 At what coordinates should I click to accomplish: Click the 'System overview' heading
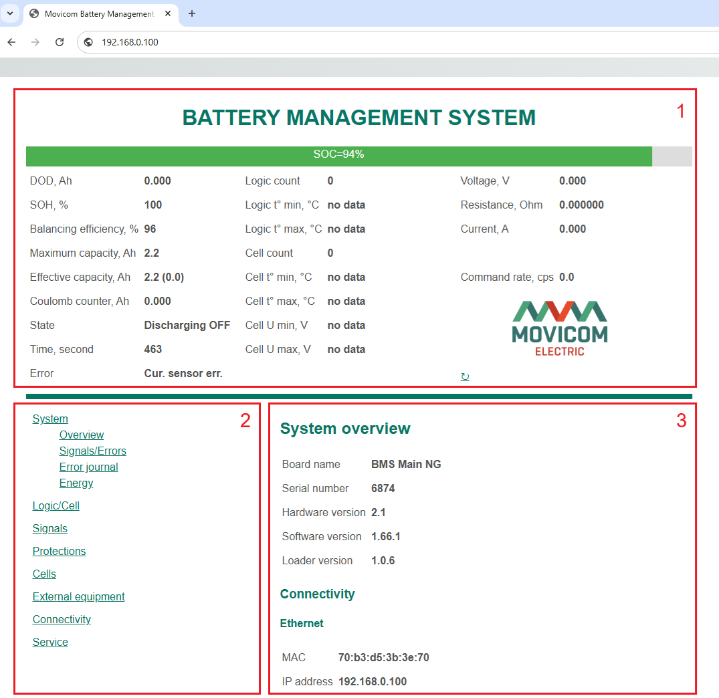pyautogui.click(x=345, y=428)
